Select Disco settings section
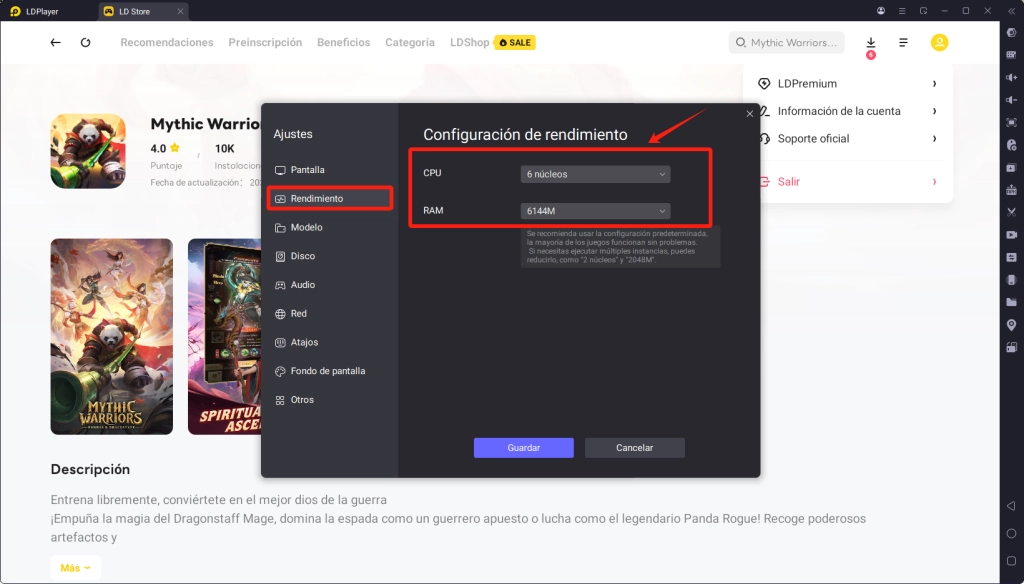This screenshot has height=584, width=1024. tap(330, 256)
